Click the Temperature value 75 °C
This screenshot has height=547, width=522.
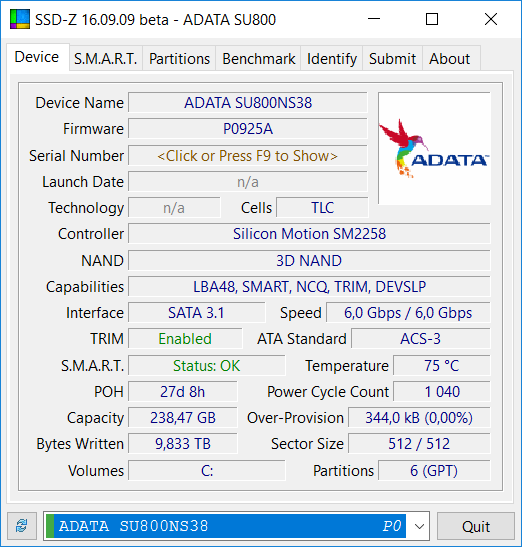point(442,366)
